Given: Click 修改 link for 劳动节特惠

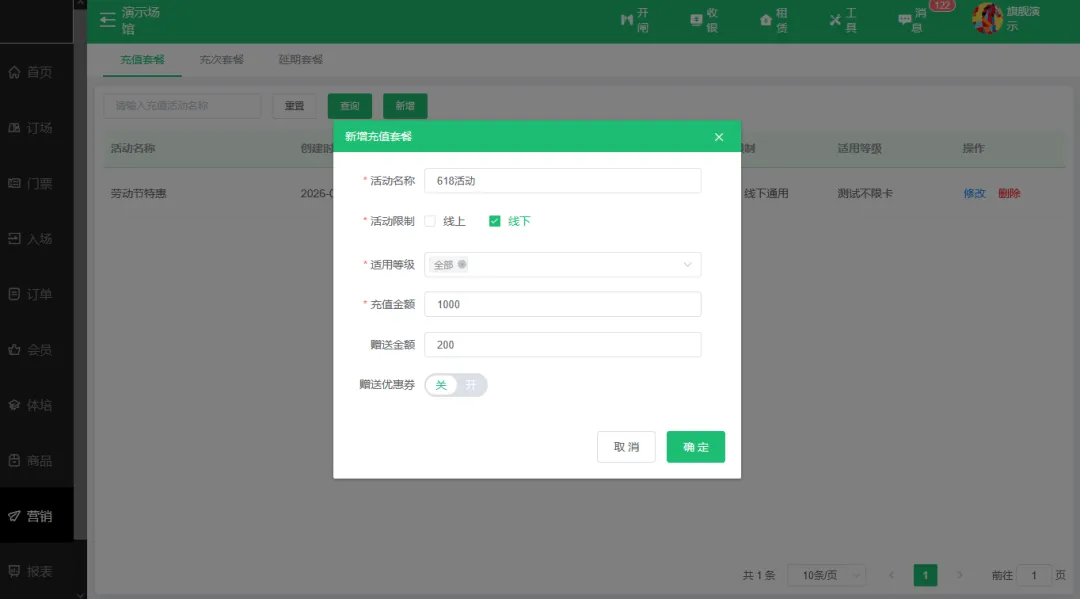Looking at the screenshot, I should [974, 193].
